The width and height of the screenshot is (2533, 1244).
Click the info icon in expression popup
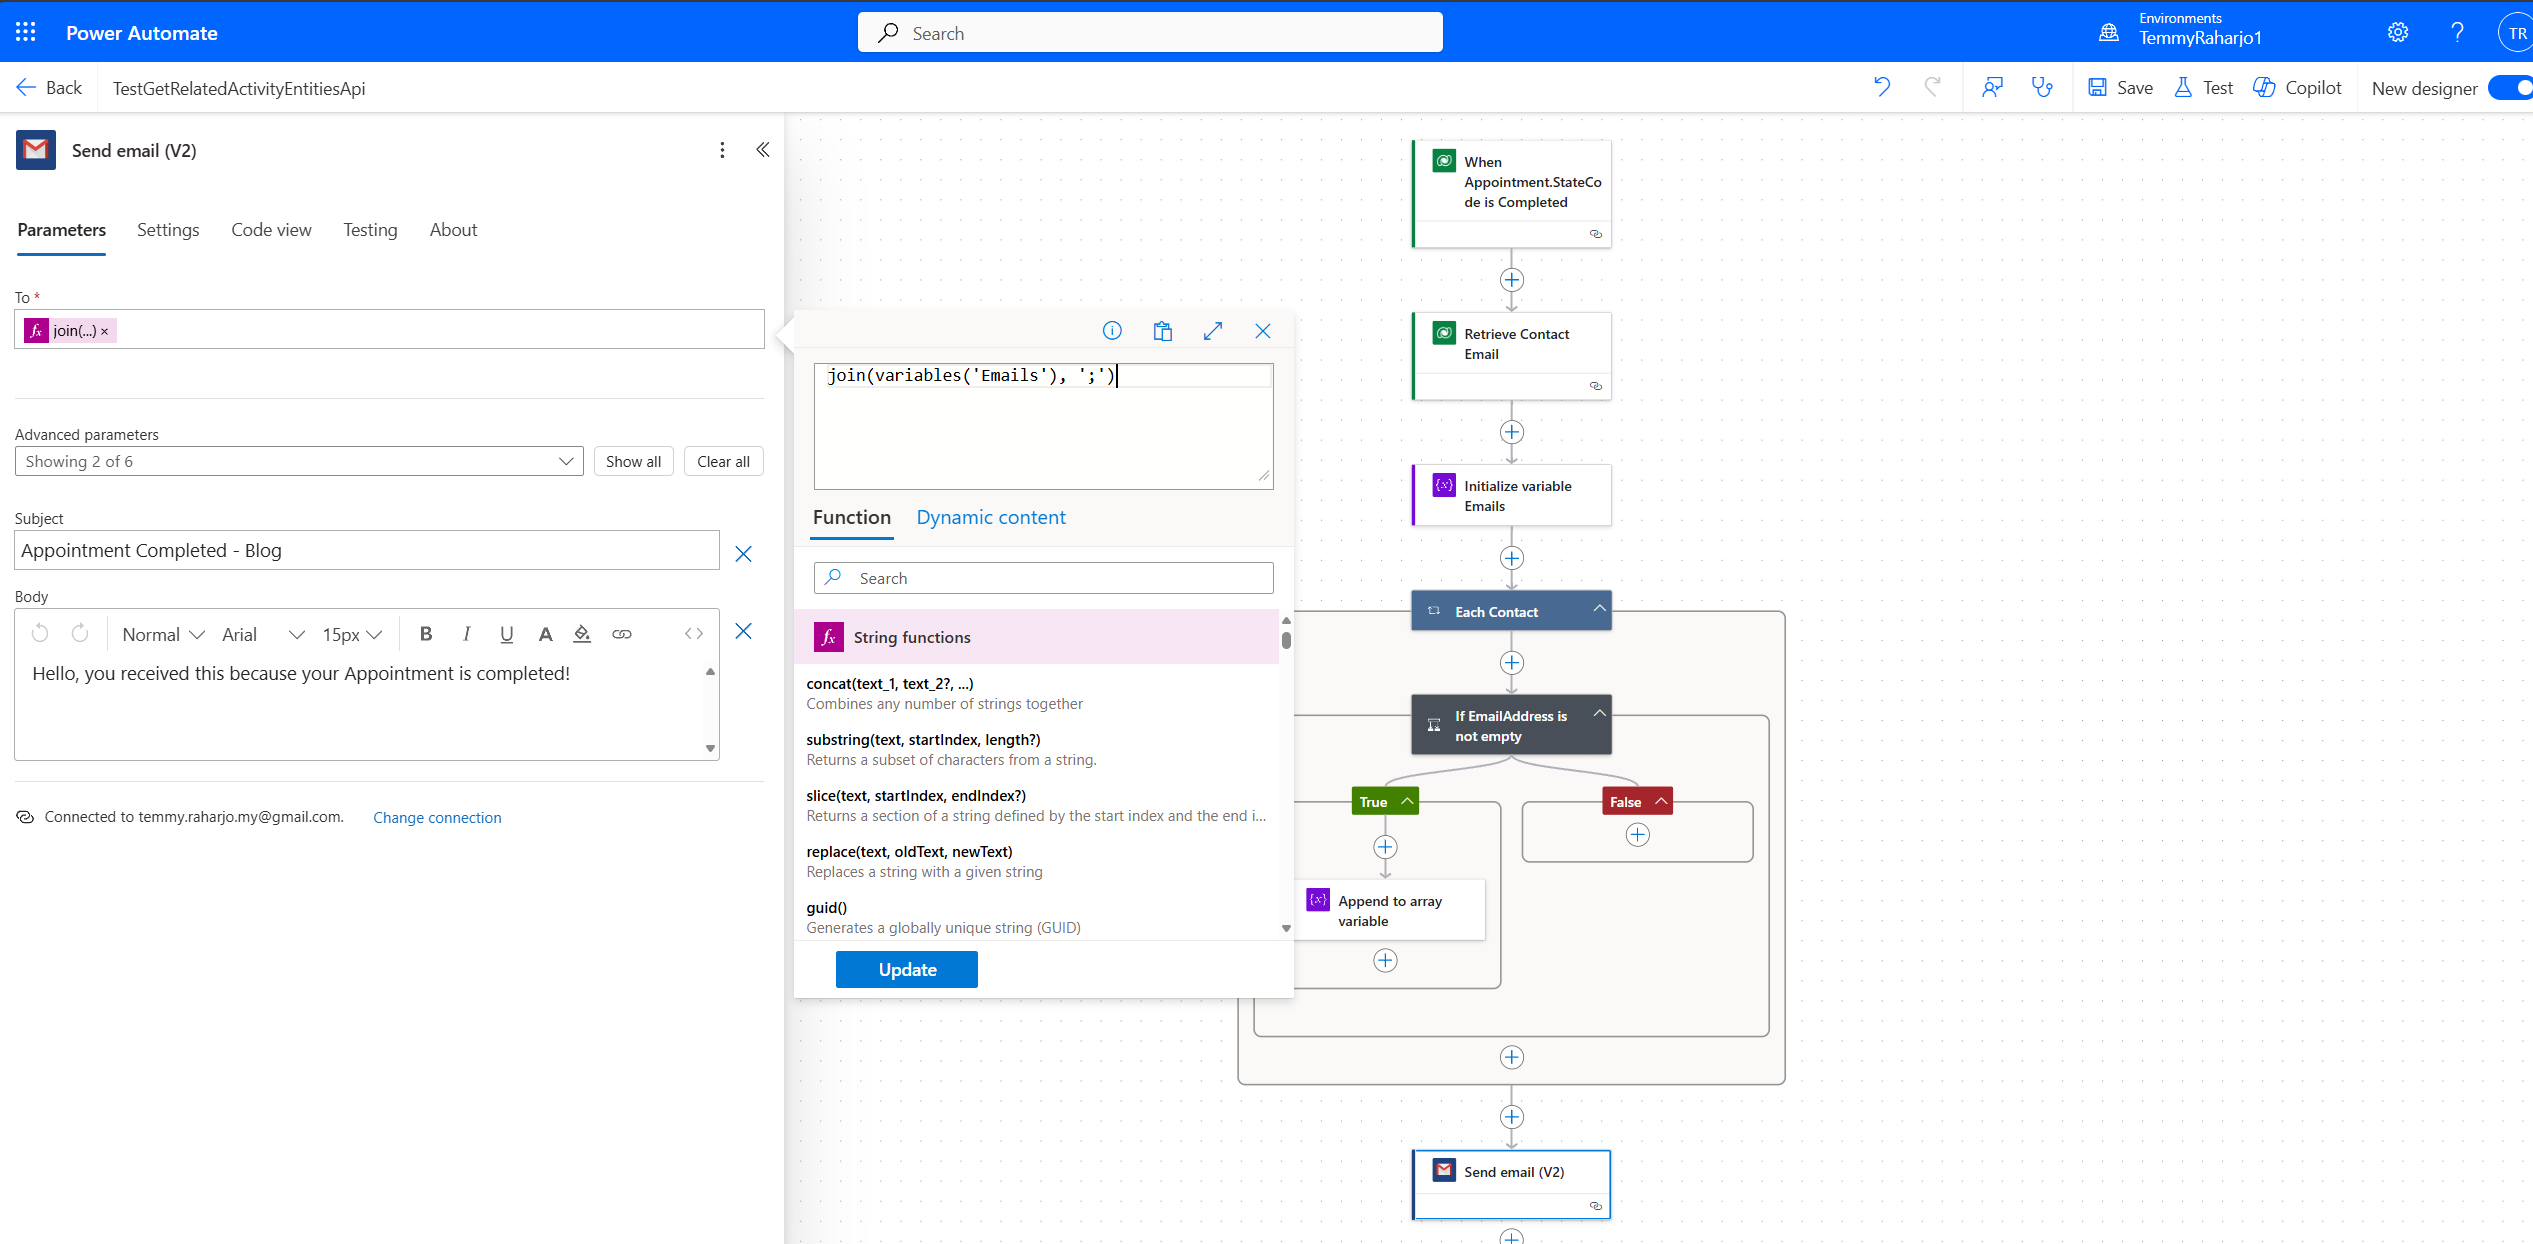1112,331
